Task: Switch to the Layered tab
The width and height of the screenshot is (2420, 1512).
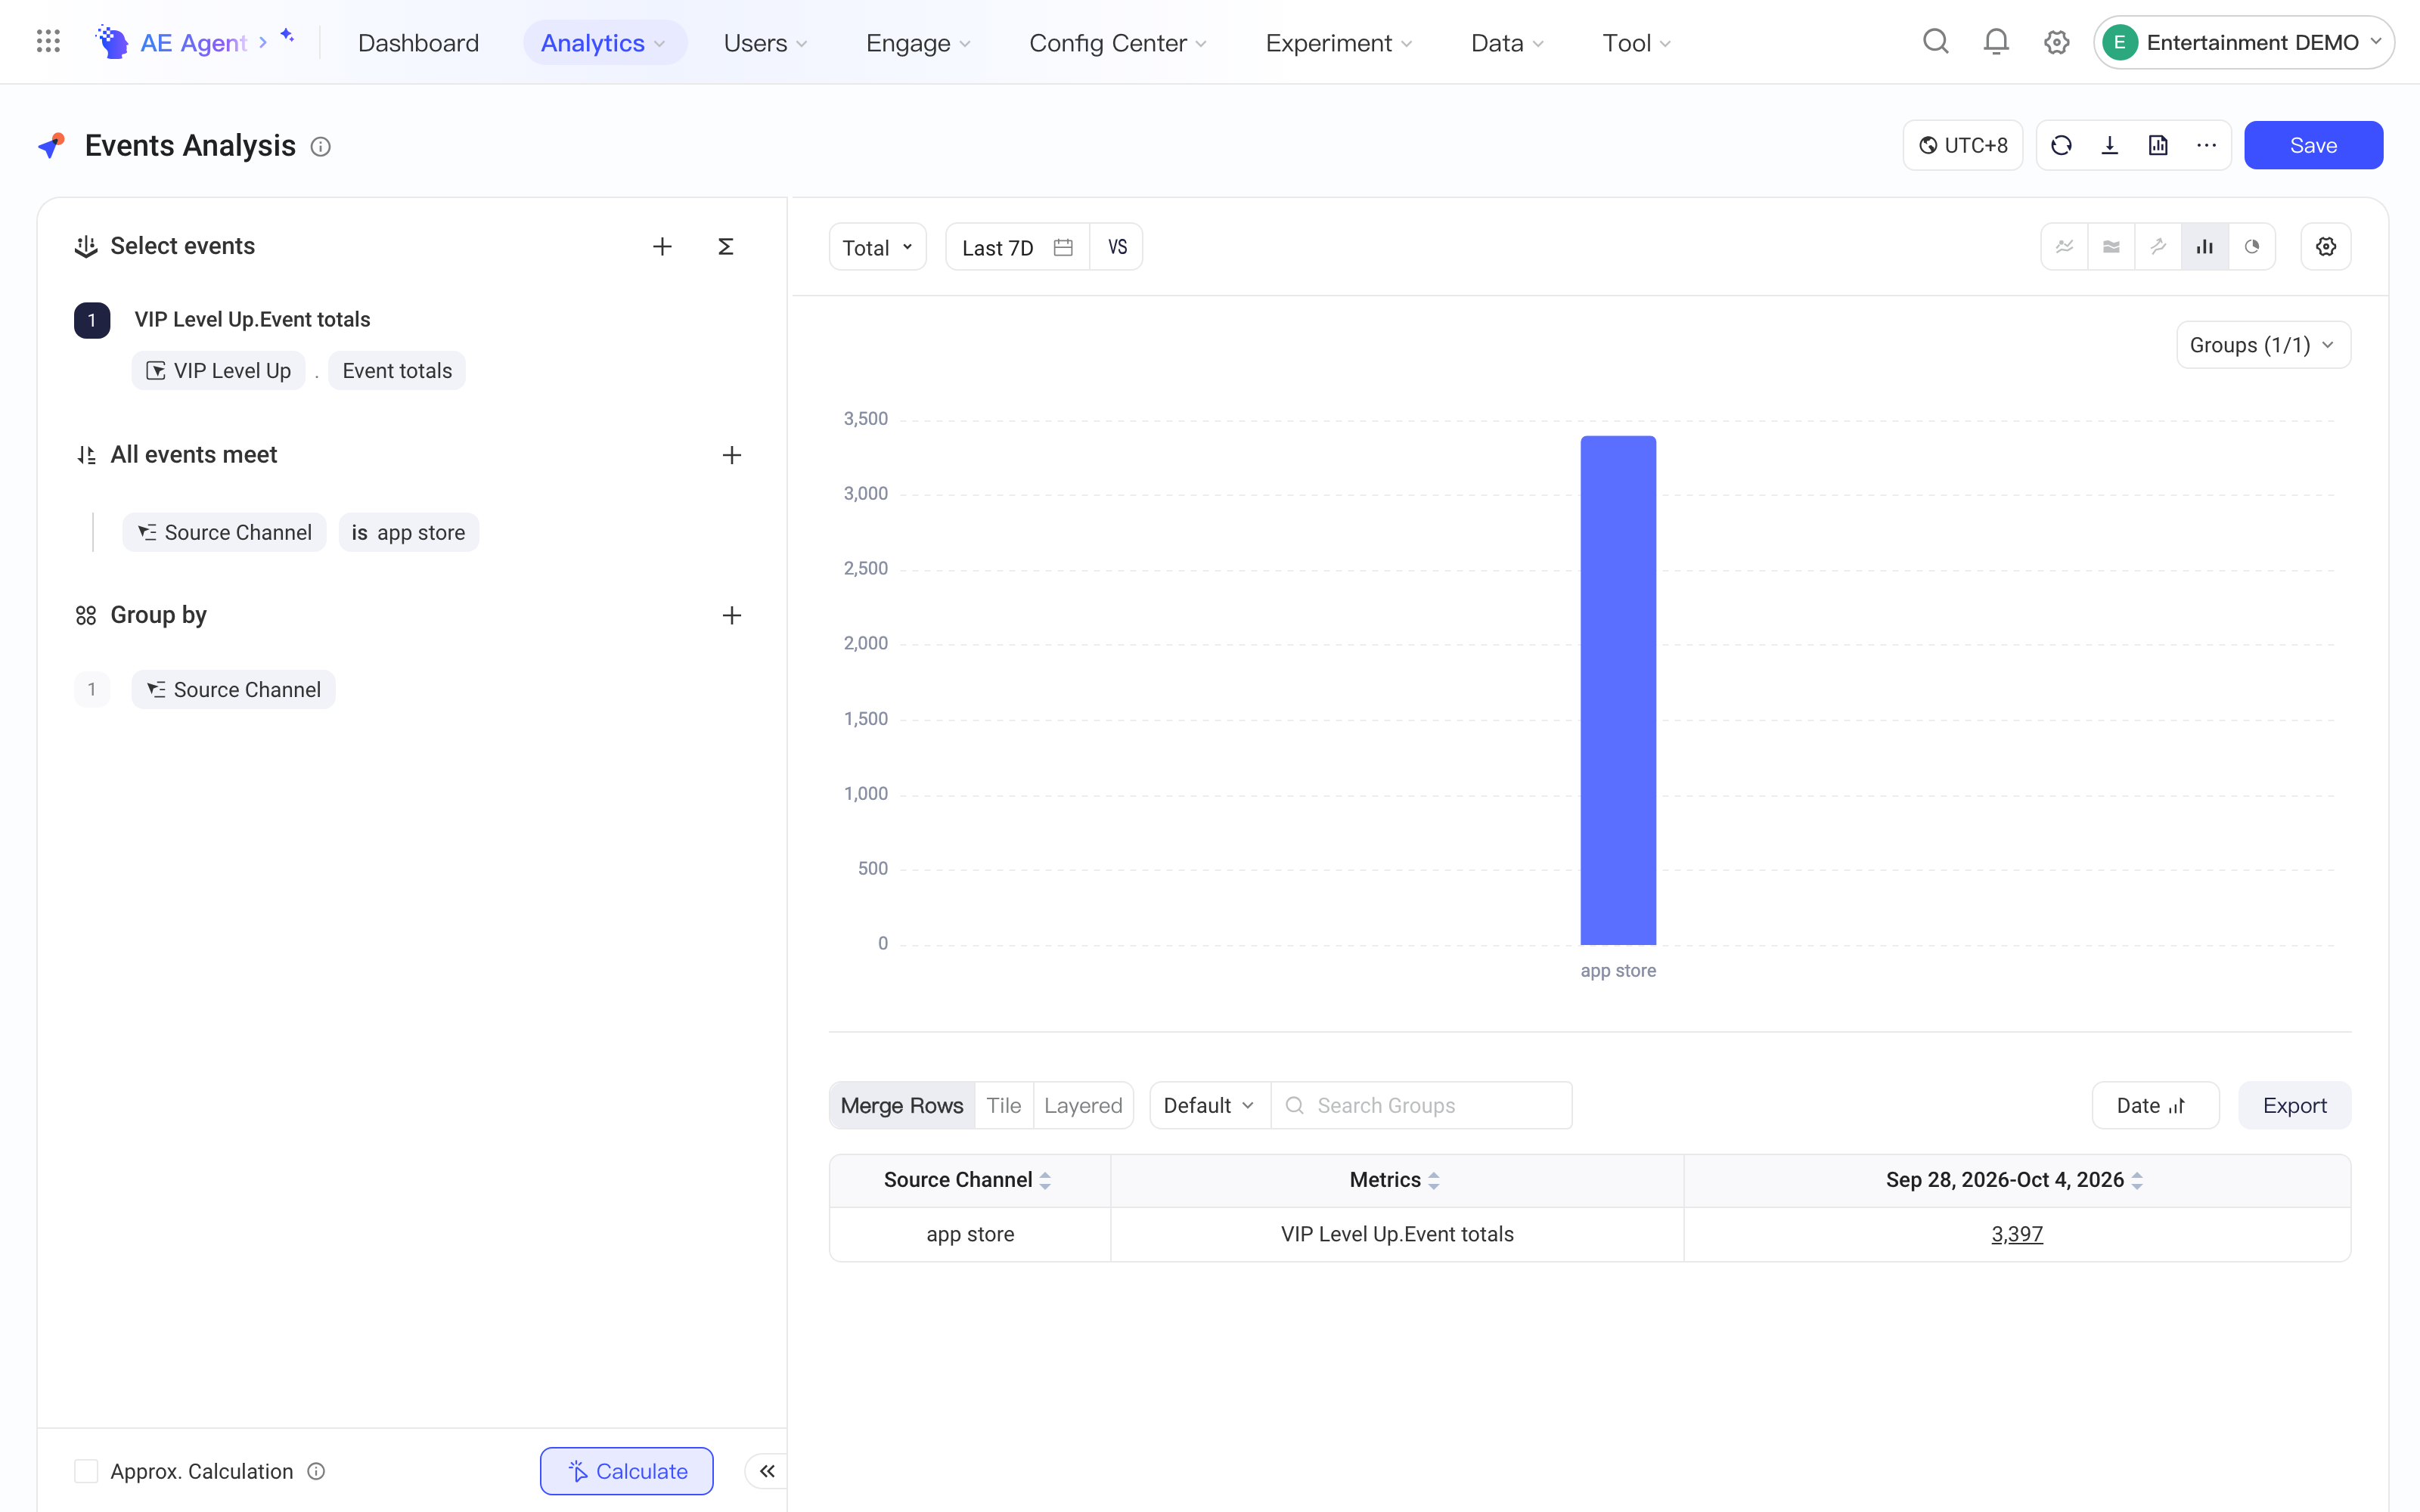Action: (1083, 1106)
